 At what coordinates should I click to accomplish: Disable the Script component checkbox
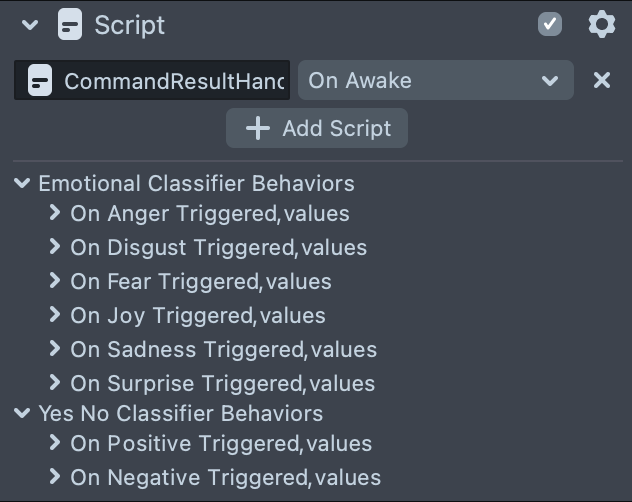pos(550,24)
